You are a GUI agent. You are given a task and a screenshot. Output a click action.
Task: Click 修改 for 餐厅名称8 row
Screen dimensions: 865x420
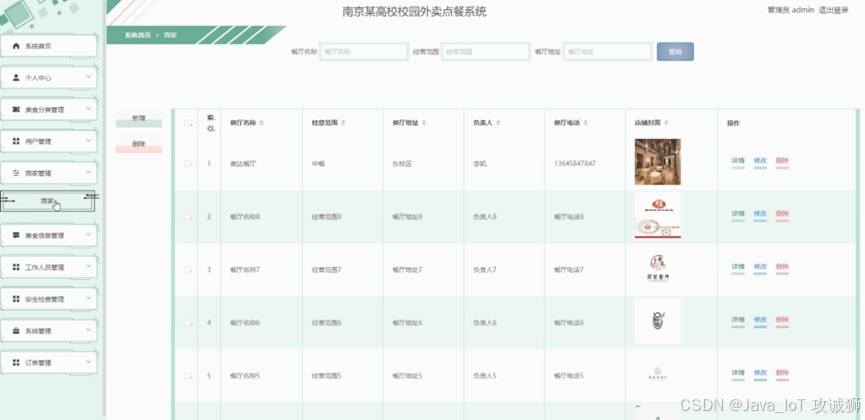[760, 214]
